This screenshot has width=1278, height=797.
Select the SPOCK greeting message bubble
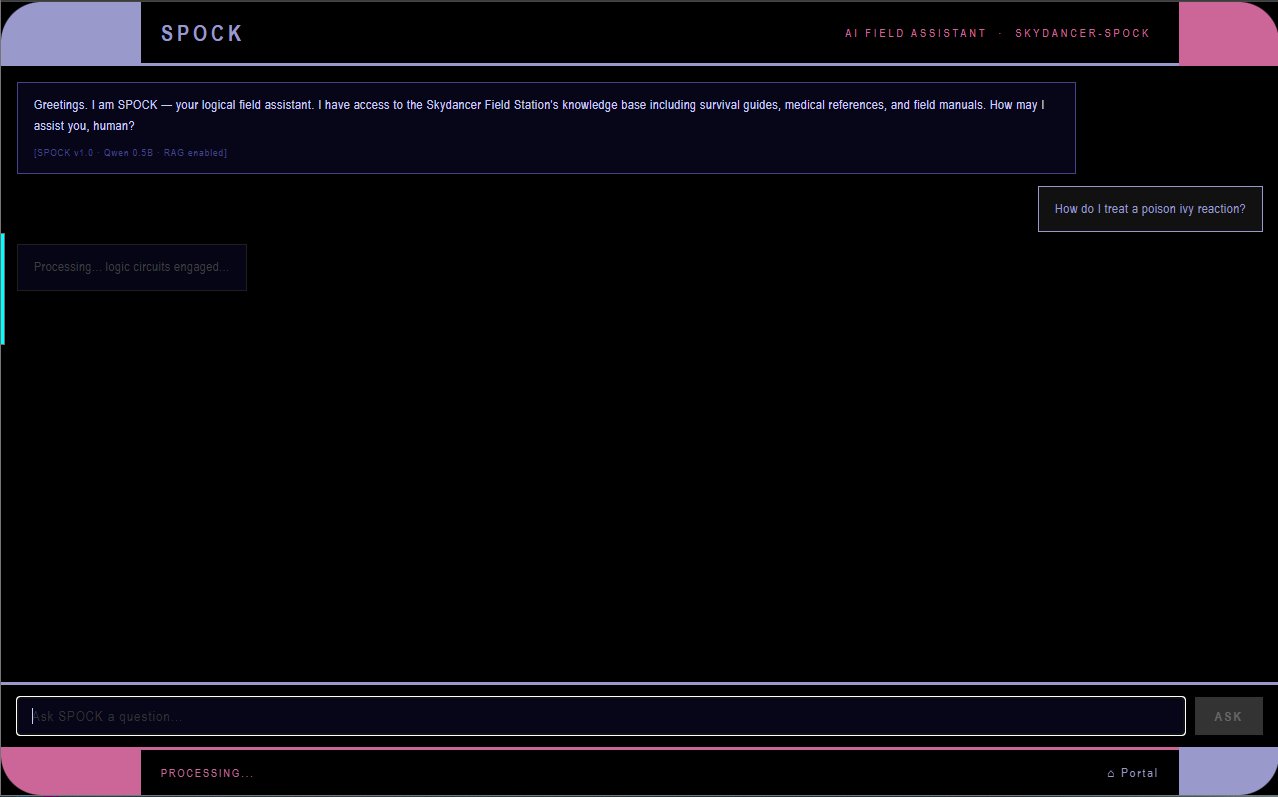546,116
